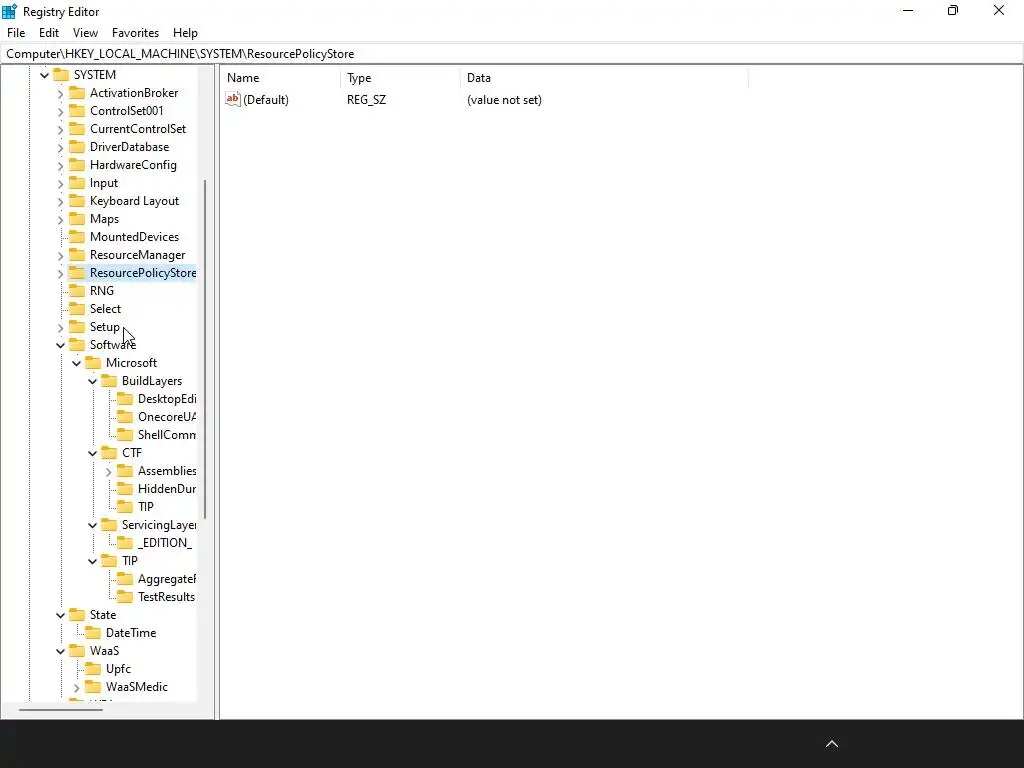Click the DesktopEdi folder icon

tap(125, 398)
